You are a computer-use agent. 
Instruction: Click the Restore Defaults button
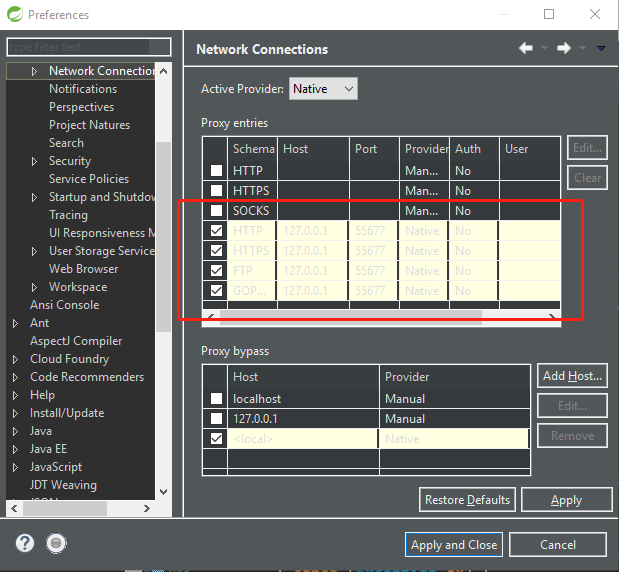click(x=467, y=500)
